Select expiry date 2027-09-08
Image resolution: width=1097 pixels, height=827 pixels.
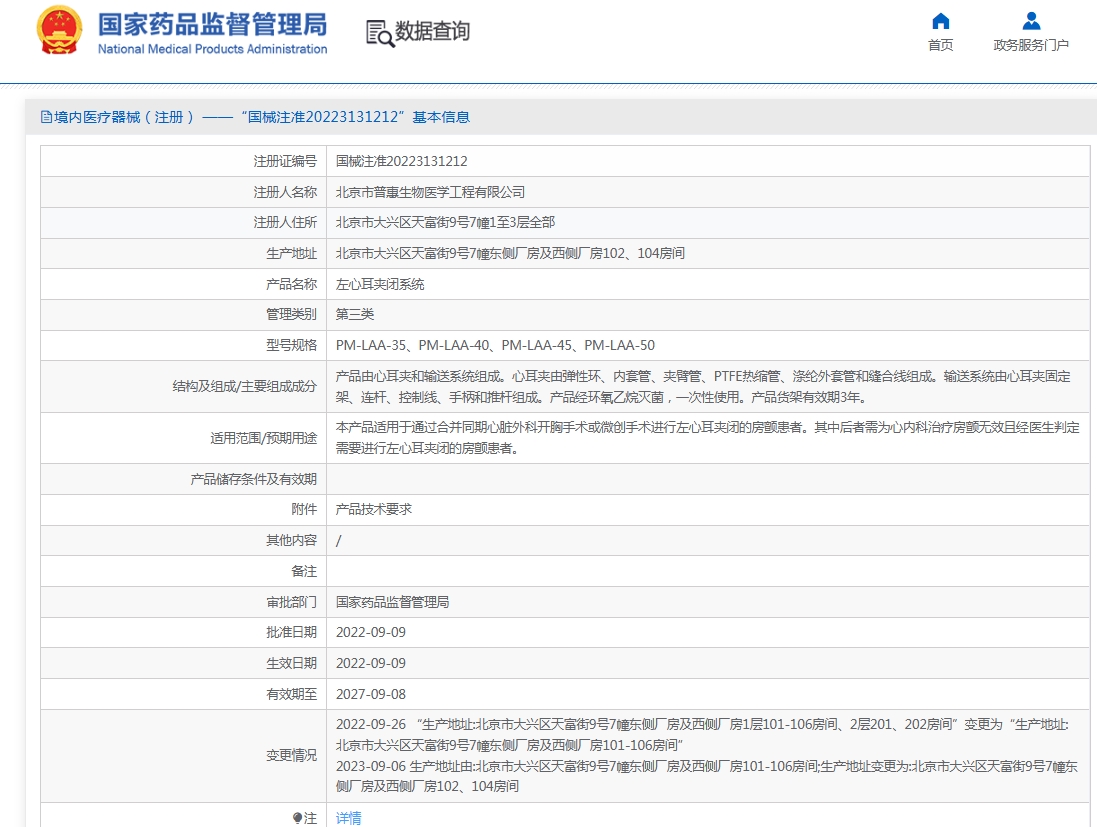click(x=371, y=694)
